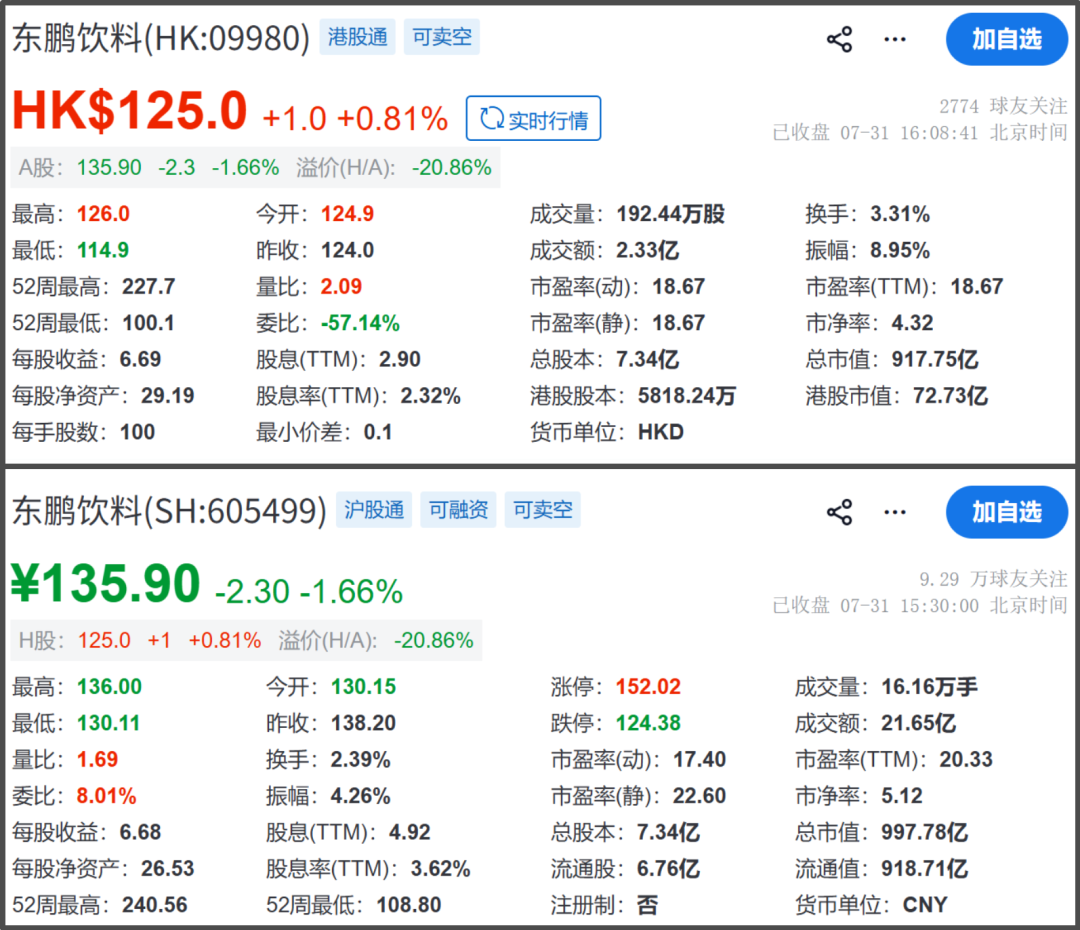
Task: Click 总市值 917.75亿 value
Action: point(935,360)
